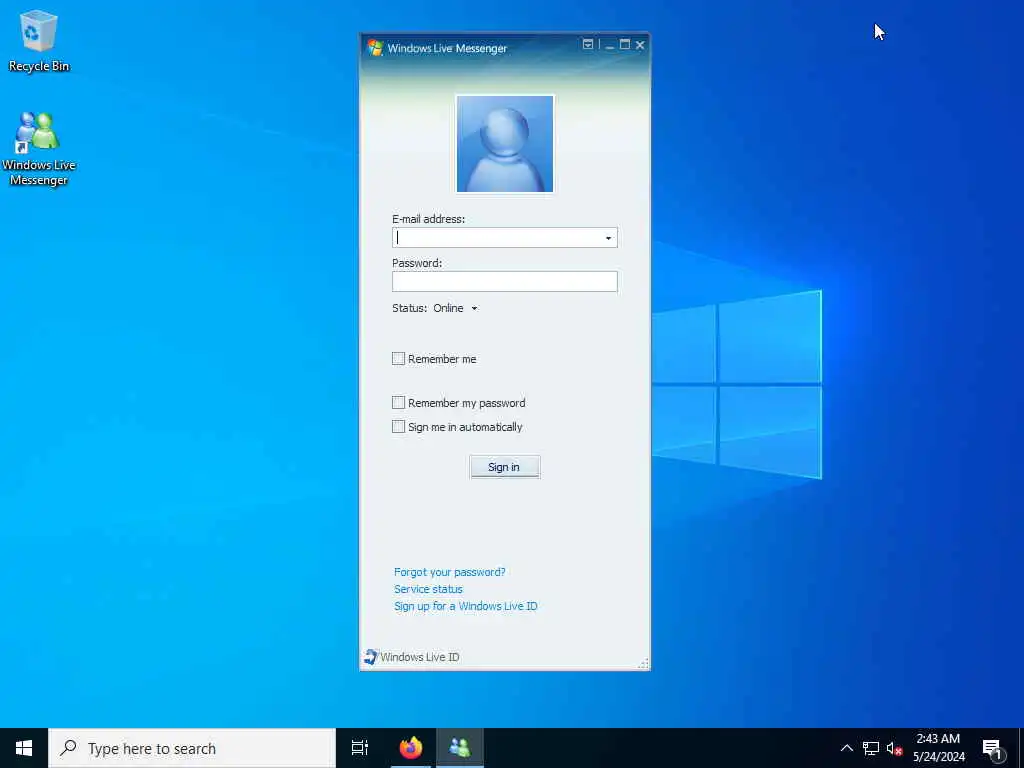Close the Windows Live Messenger window
Image resolution: width=1024 pixels, height=768 pixels.
[640, 44]
